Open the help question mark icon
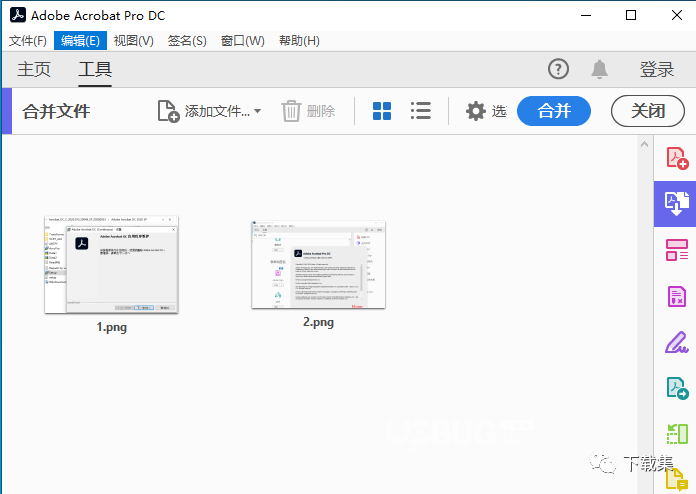The image size is (696, 494). 558,69
